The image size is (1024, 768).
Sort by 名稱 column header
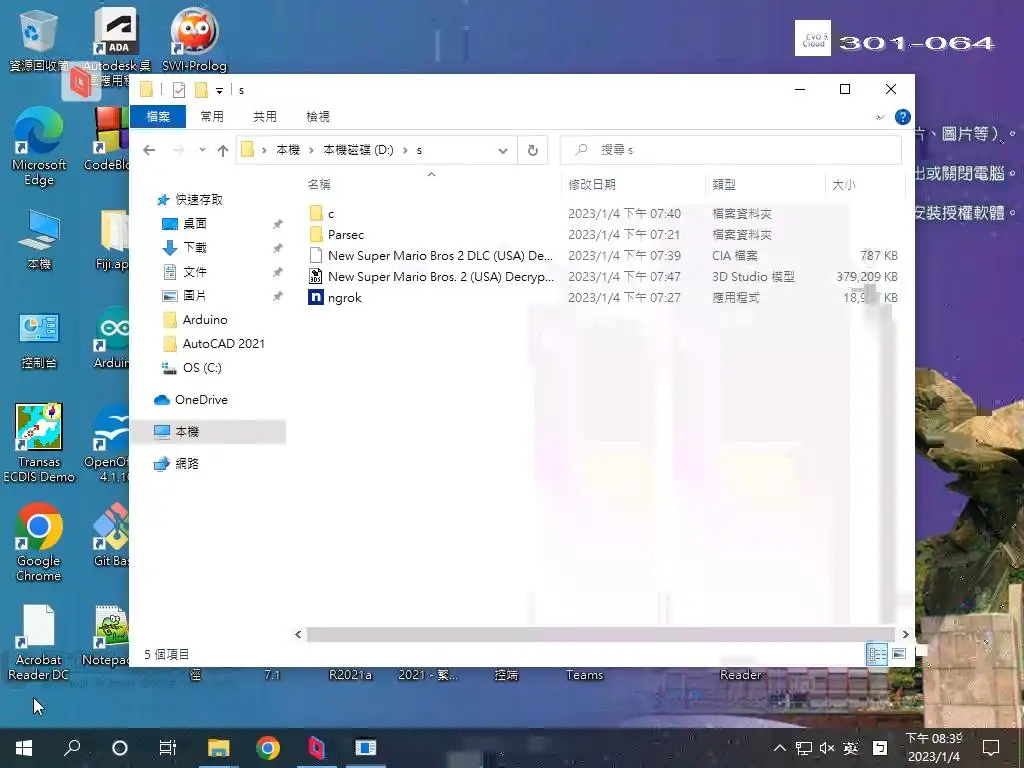(431, 185)
